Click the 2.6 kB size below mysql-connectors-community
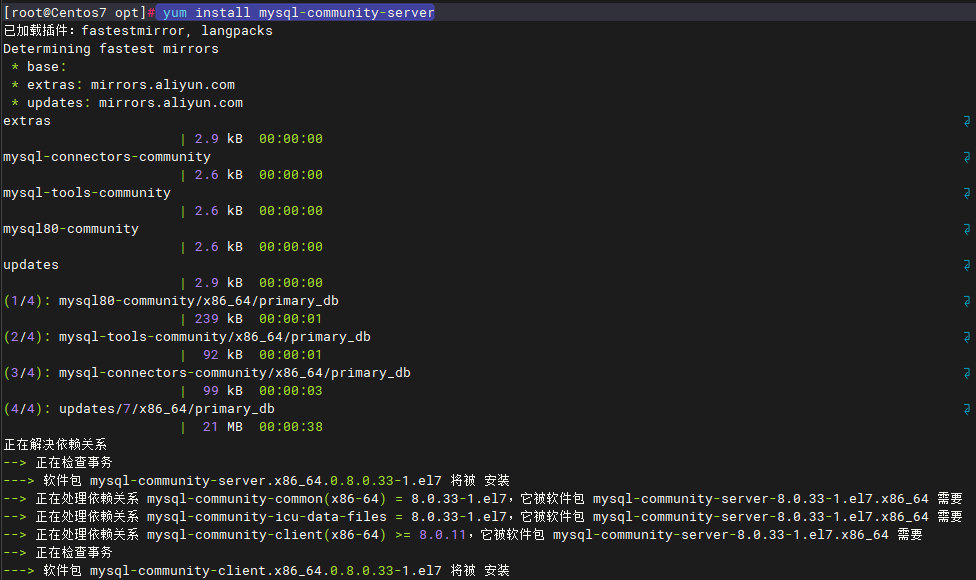 218,175
